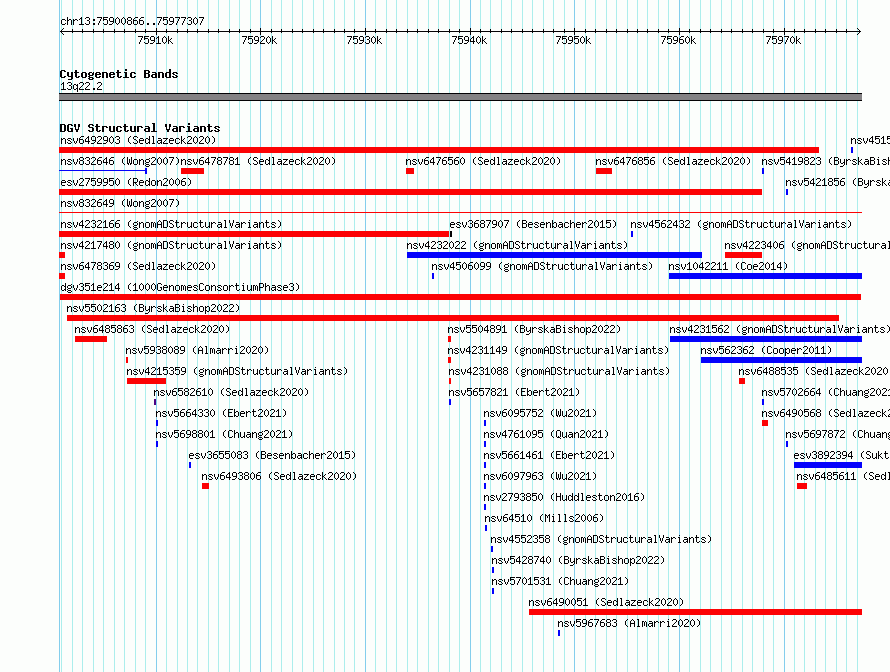Select the nsv64510 (Mills2006) label
890x672 pixels.
544,518
